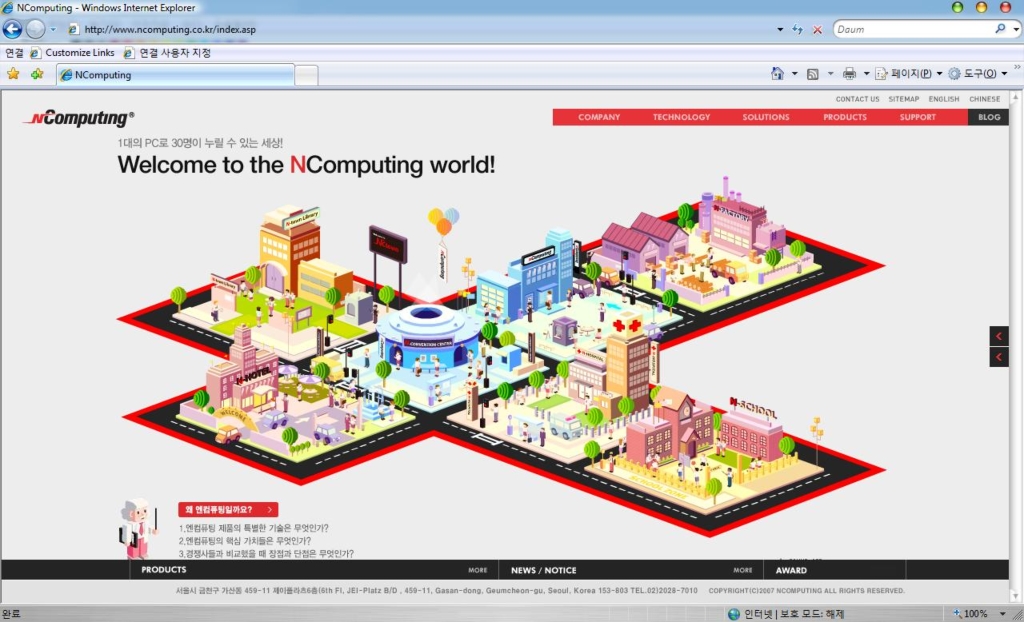Click the NComputing logo

coord(78,118)
